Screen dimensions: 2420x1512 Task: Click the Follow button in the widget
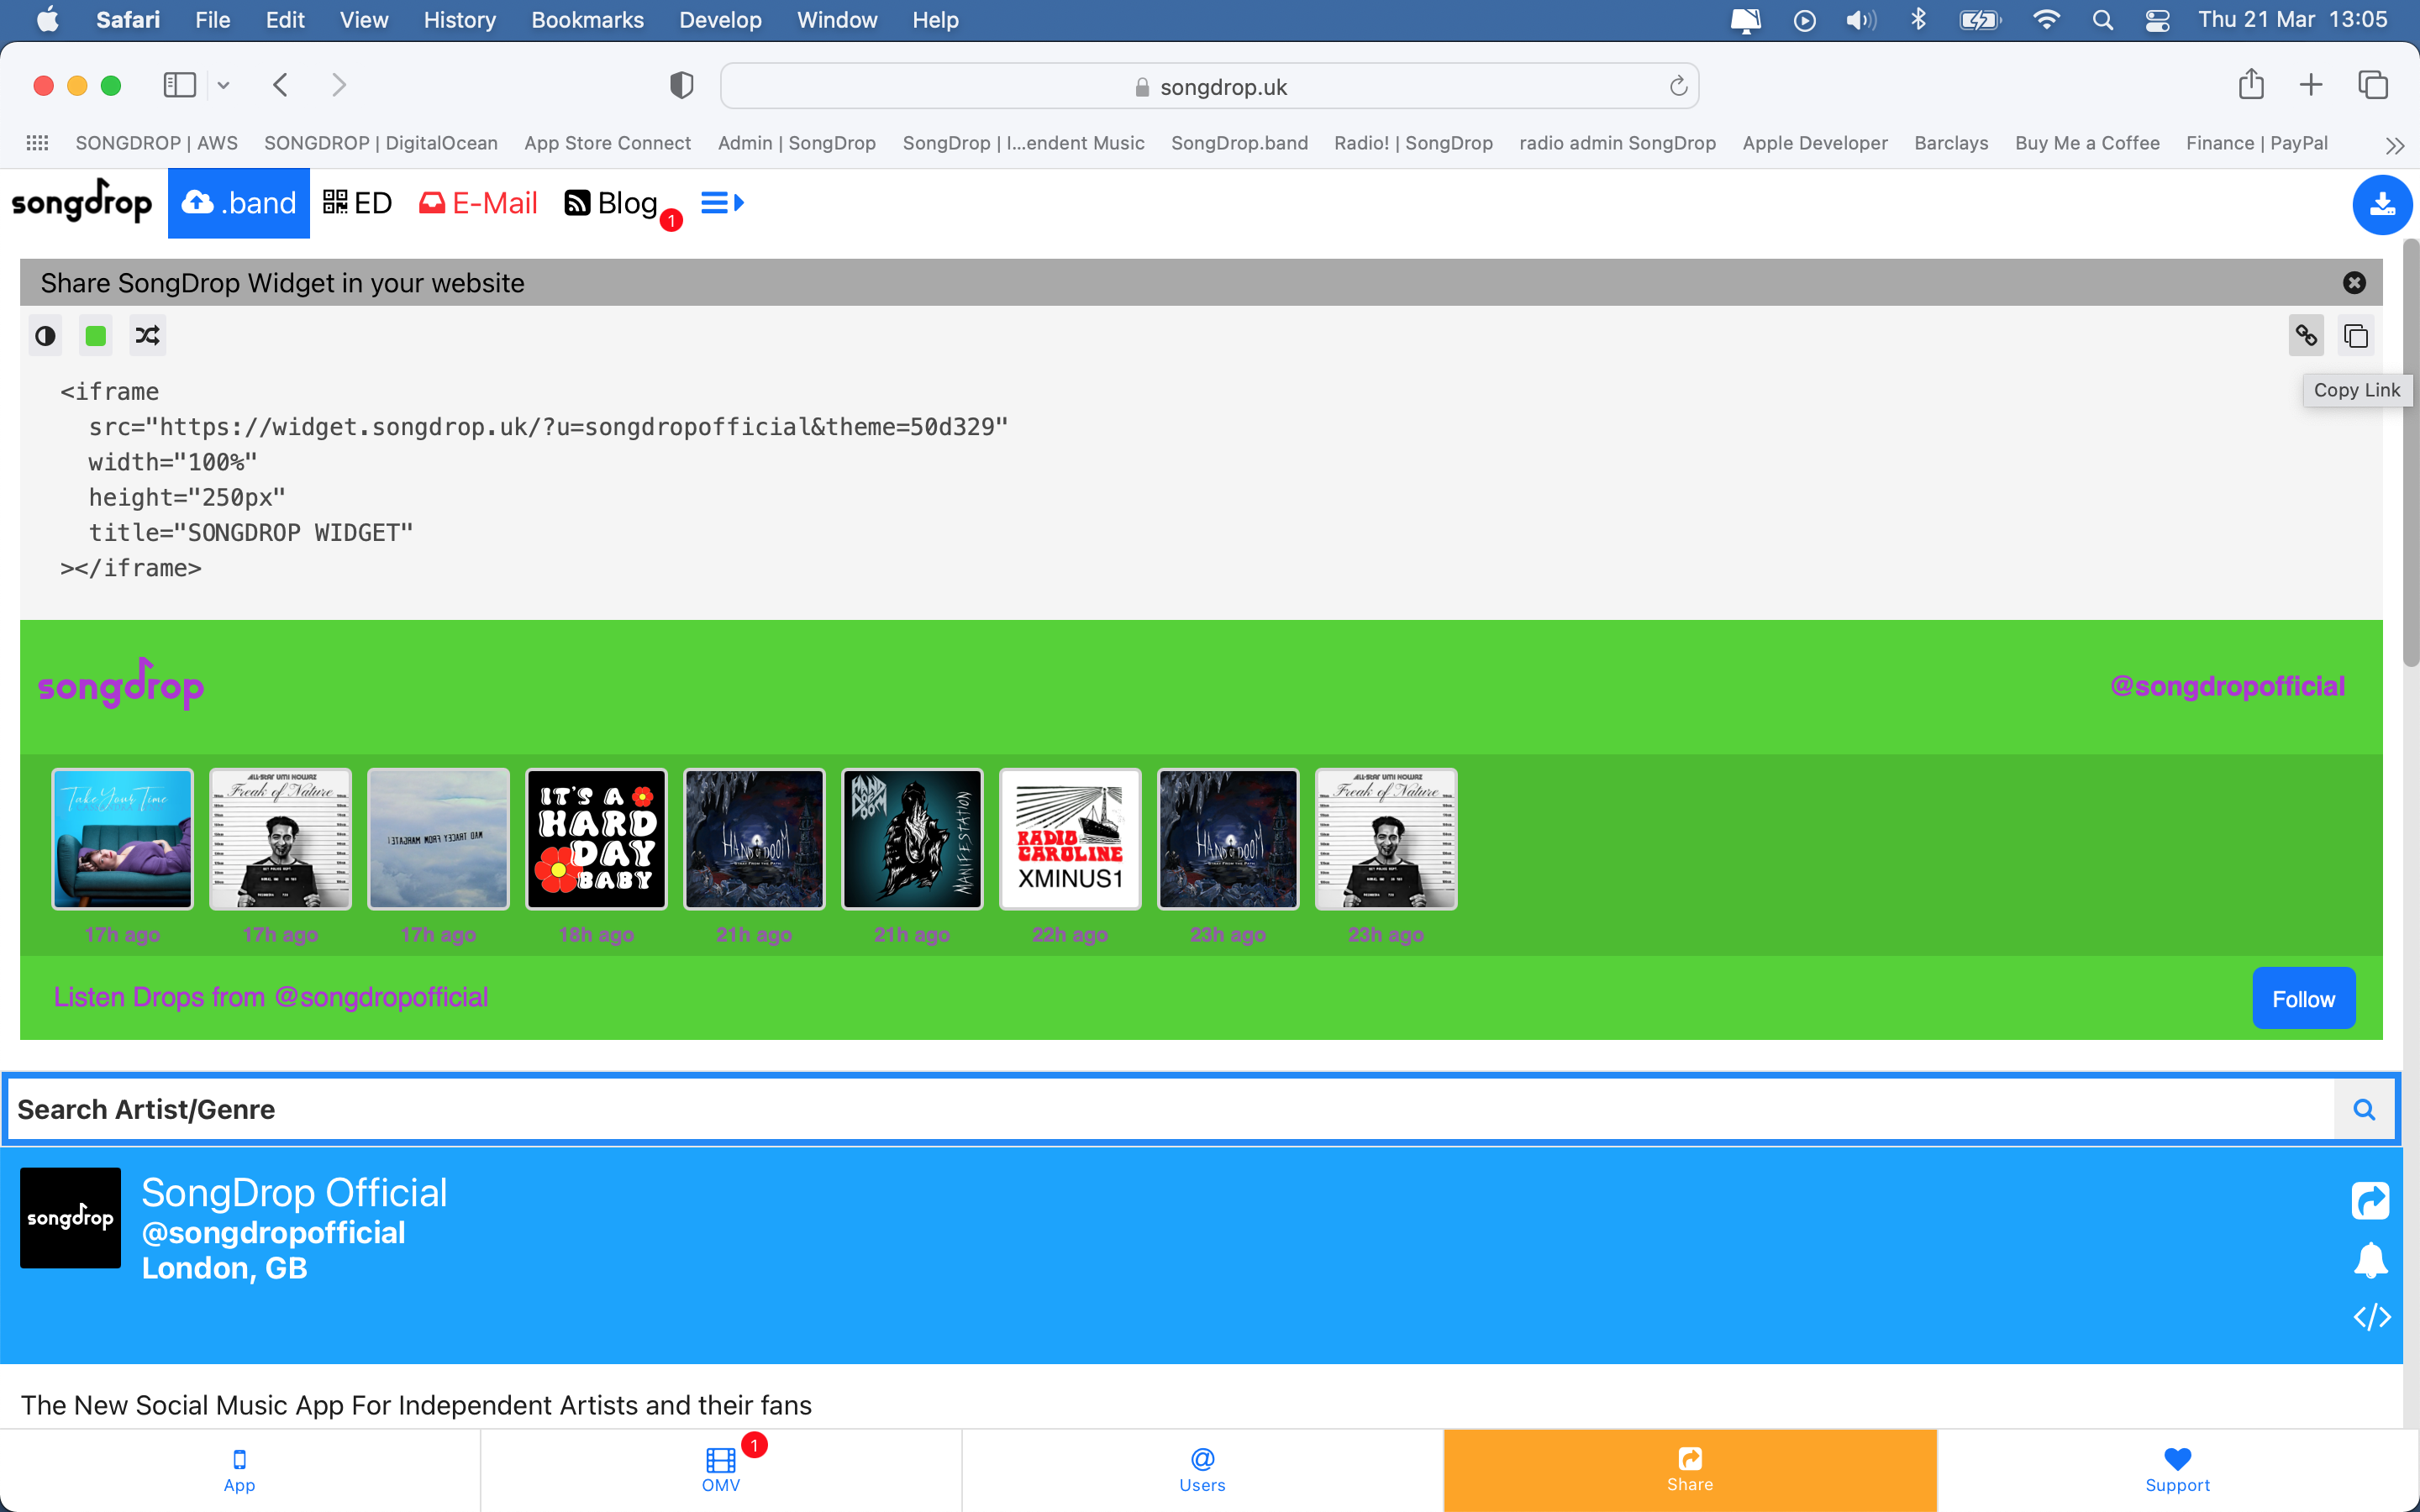point(2303,998)
